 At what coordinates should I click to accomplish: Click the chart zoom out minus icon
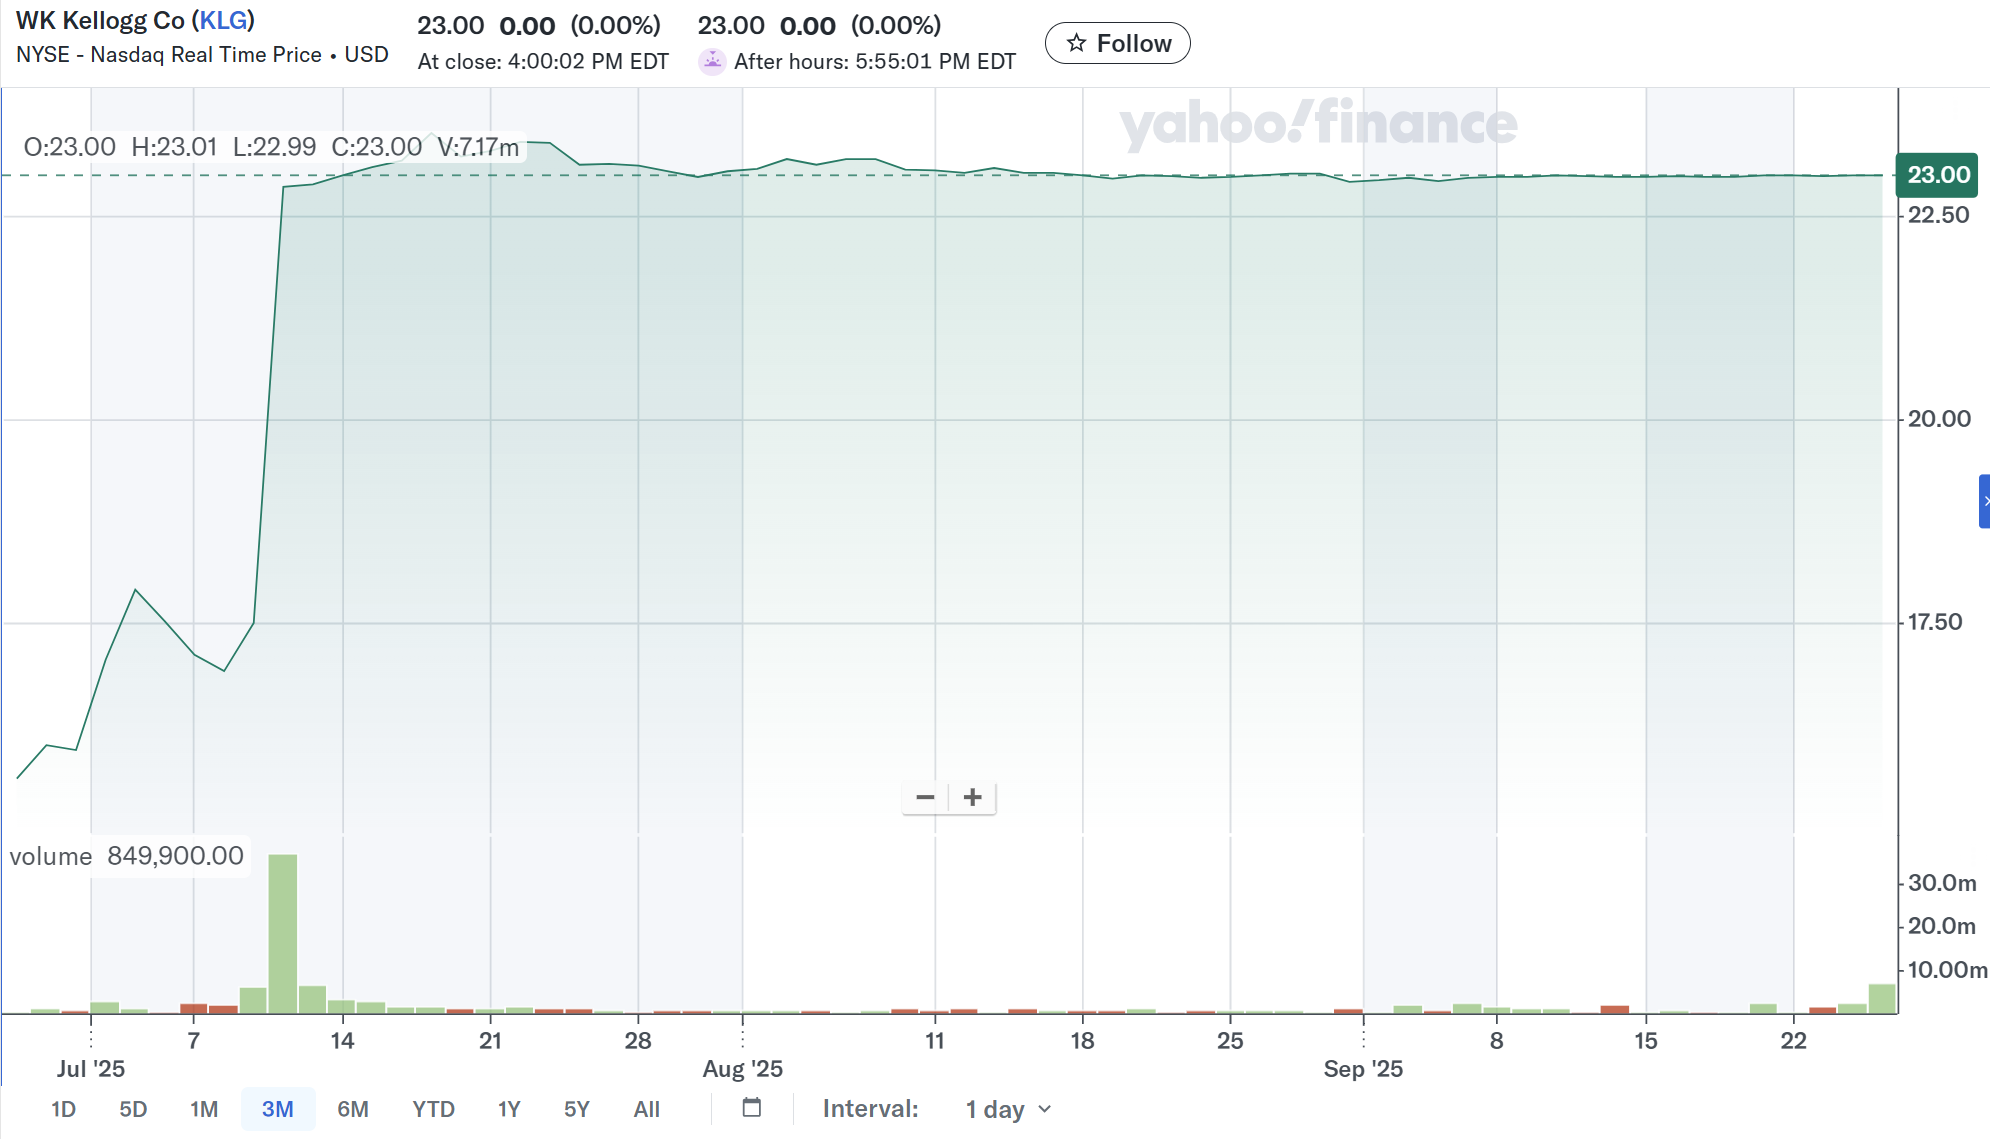[925, 797]
